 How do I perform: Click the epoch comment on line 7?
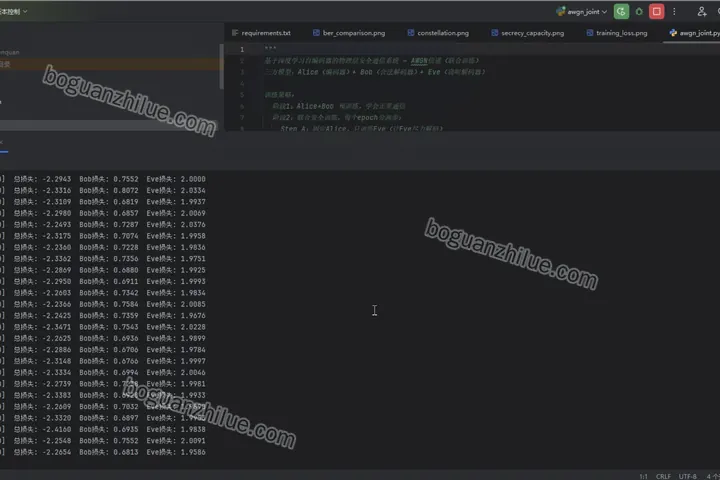337,118
